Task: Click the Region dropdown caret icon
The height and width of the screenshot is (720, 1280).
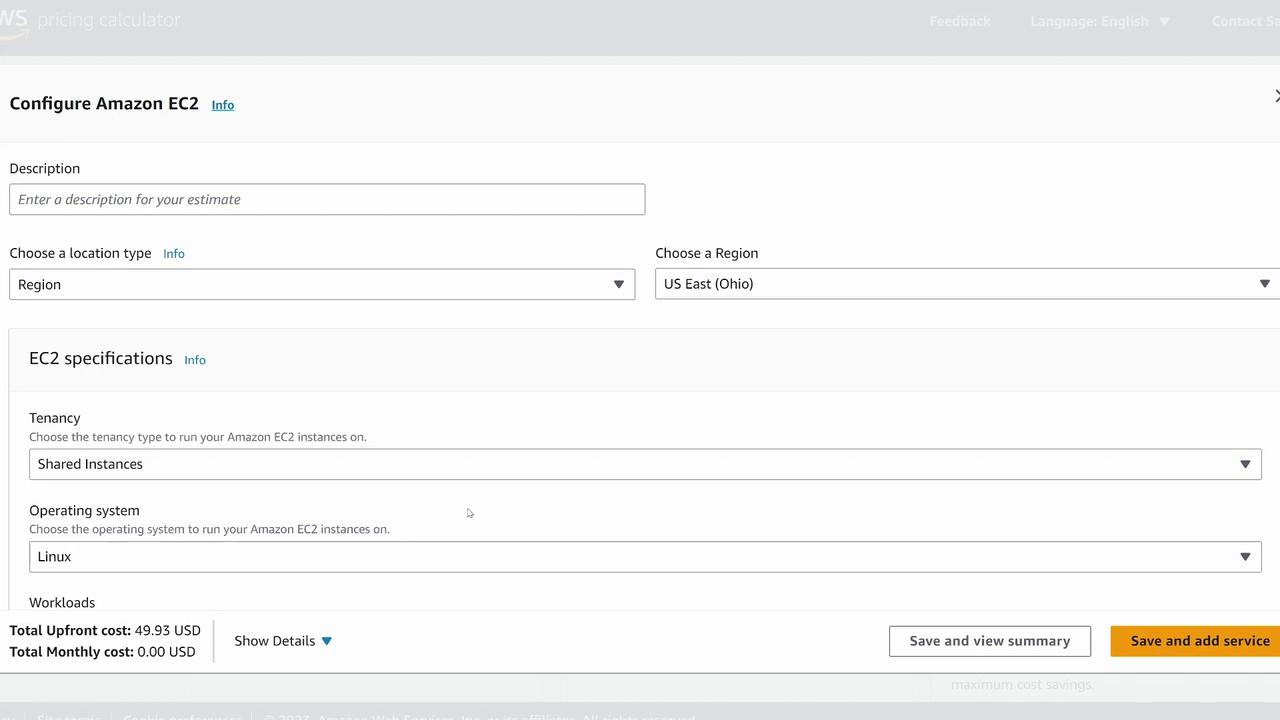Action: coord(1264,284)
